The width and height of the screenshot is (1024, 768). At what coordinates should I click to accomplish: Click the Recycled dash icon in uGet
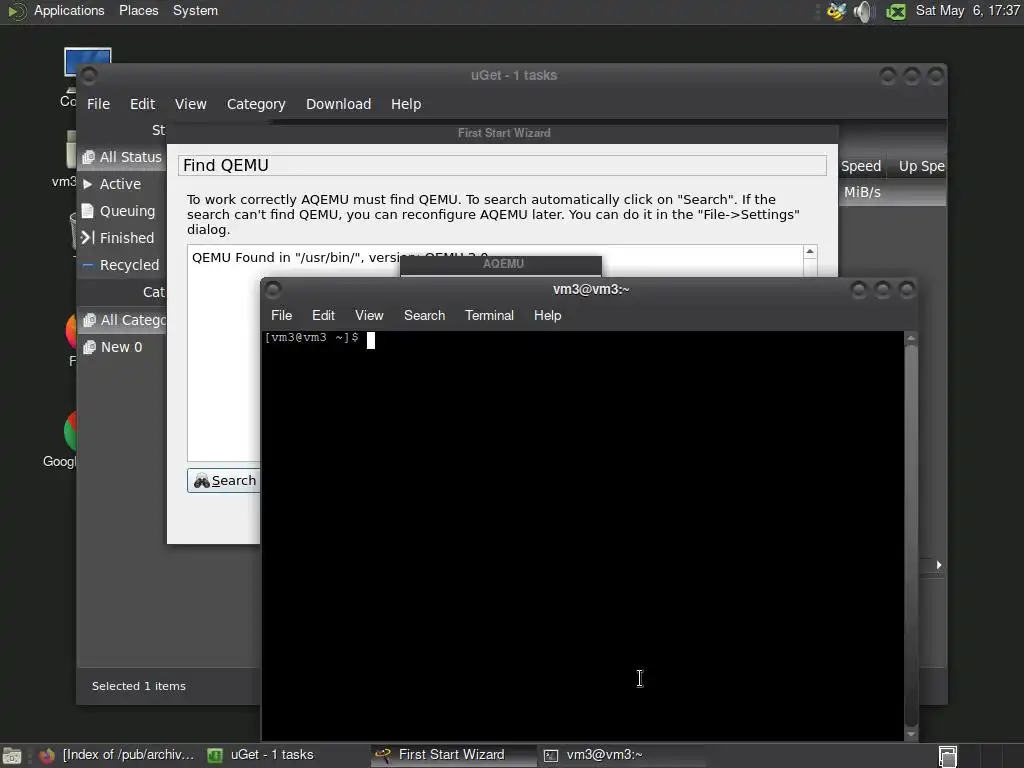click(88, 265)
